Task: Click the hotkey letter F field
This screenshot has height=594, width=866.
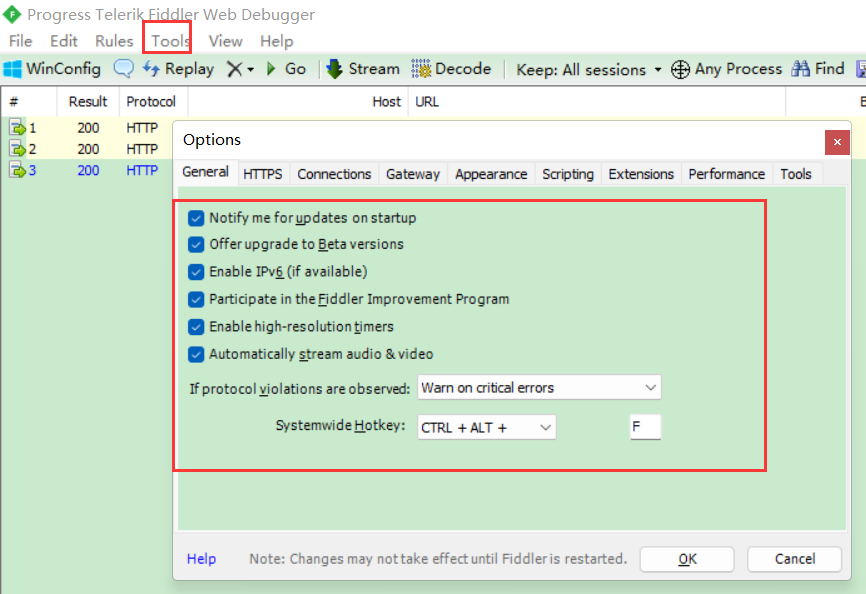Action: [645, 427]
